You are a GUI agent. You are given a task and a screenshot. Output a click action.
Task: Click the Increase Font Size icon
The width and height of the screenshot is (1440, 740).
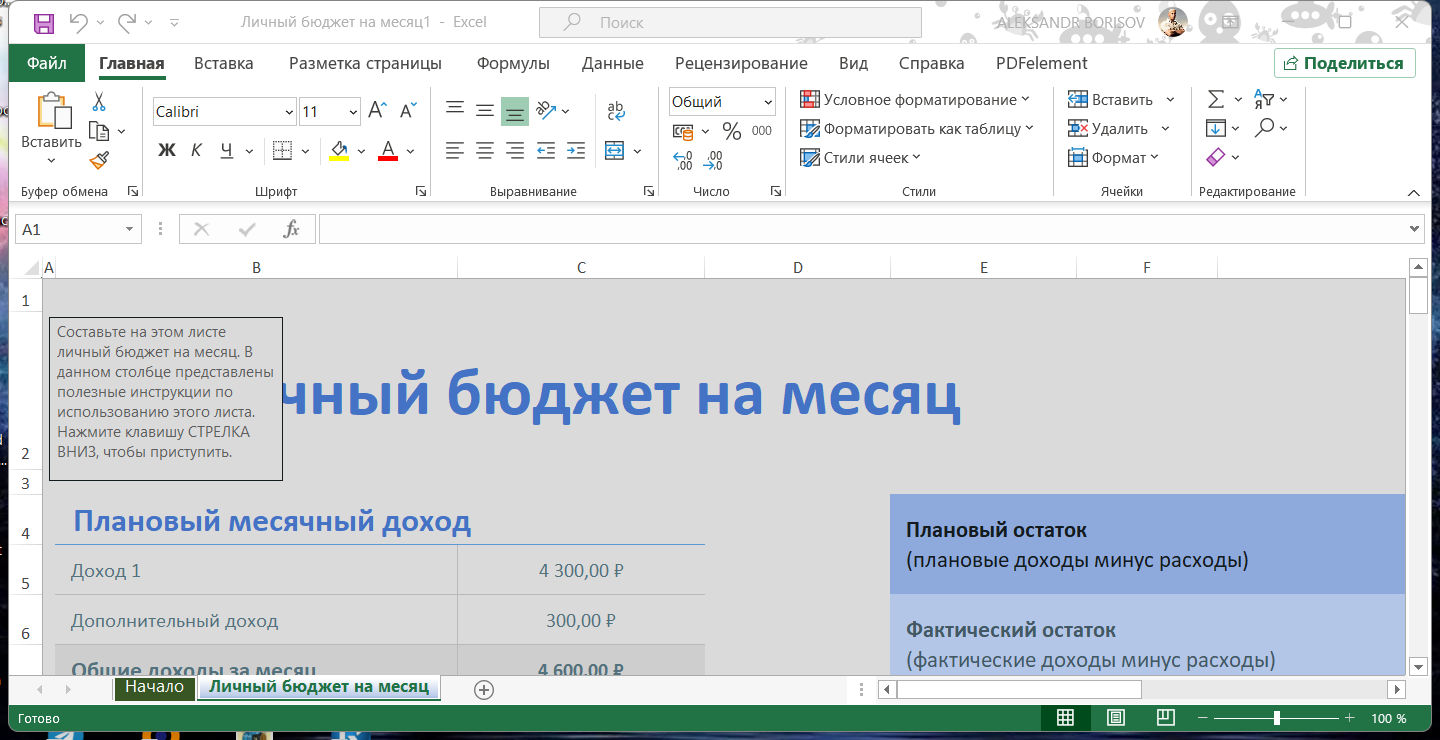tap(377, 111)
